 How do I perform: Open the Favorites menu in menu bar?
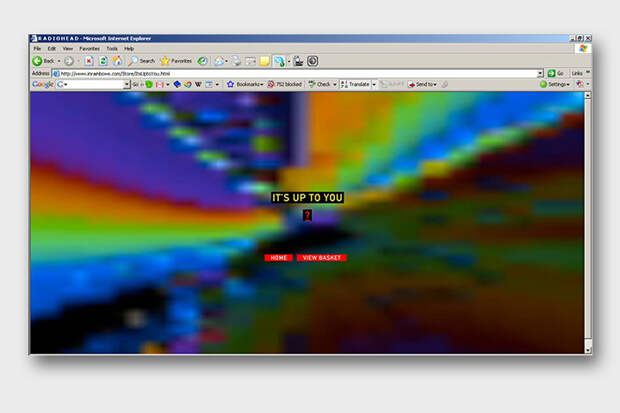coord(90,48)
